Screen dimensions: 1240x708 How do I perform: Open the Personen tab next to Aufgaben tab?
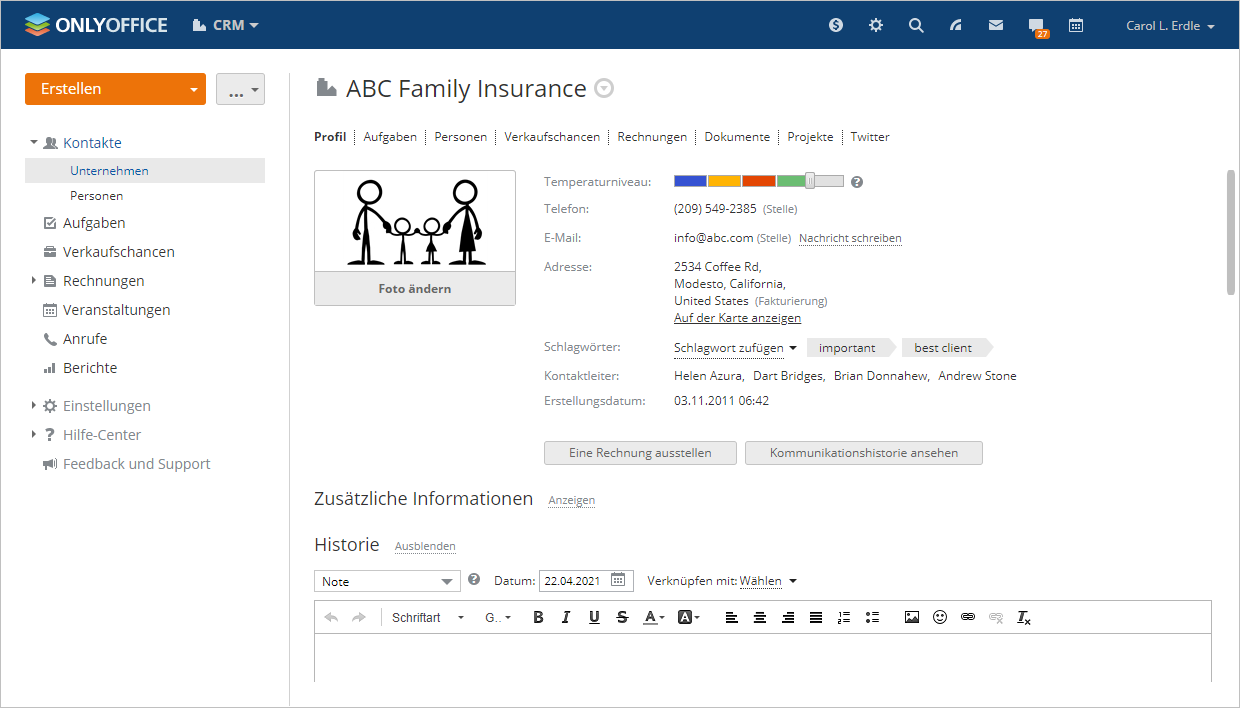(x=461, y=137)
